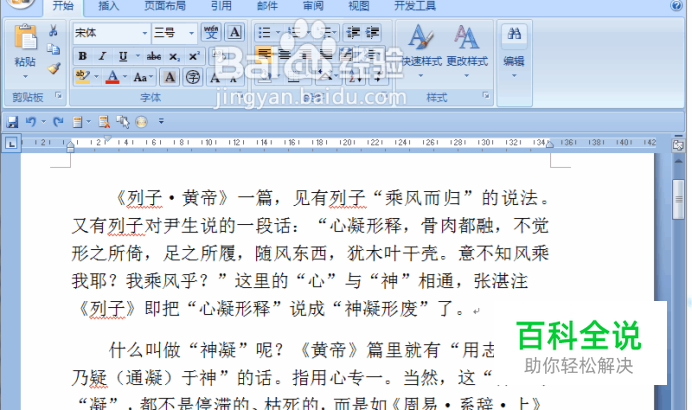Click the view ruler icon above vertical scrollbar
Screen dimensions: 692x410
pos(678,145)
